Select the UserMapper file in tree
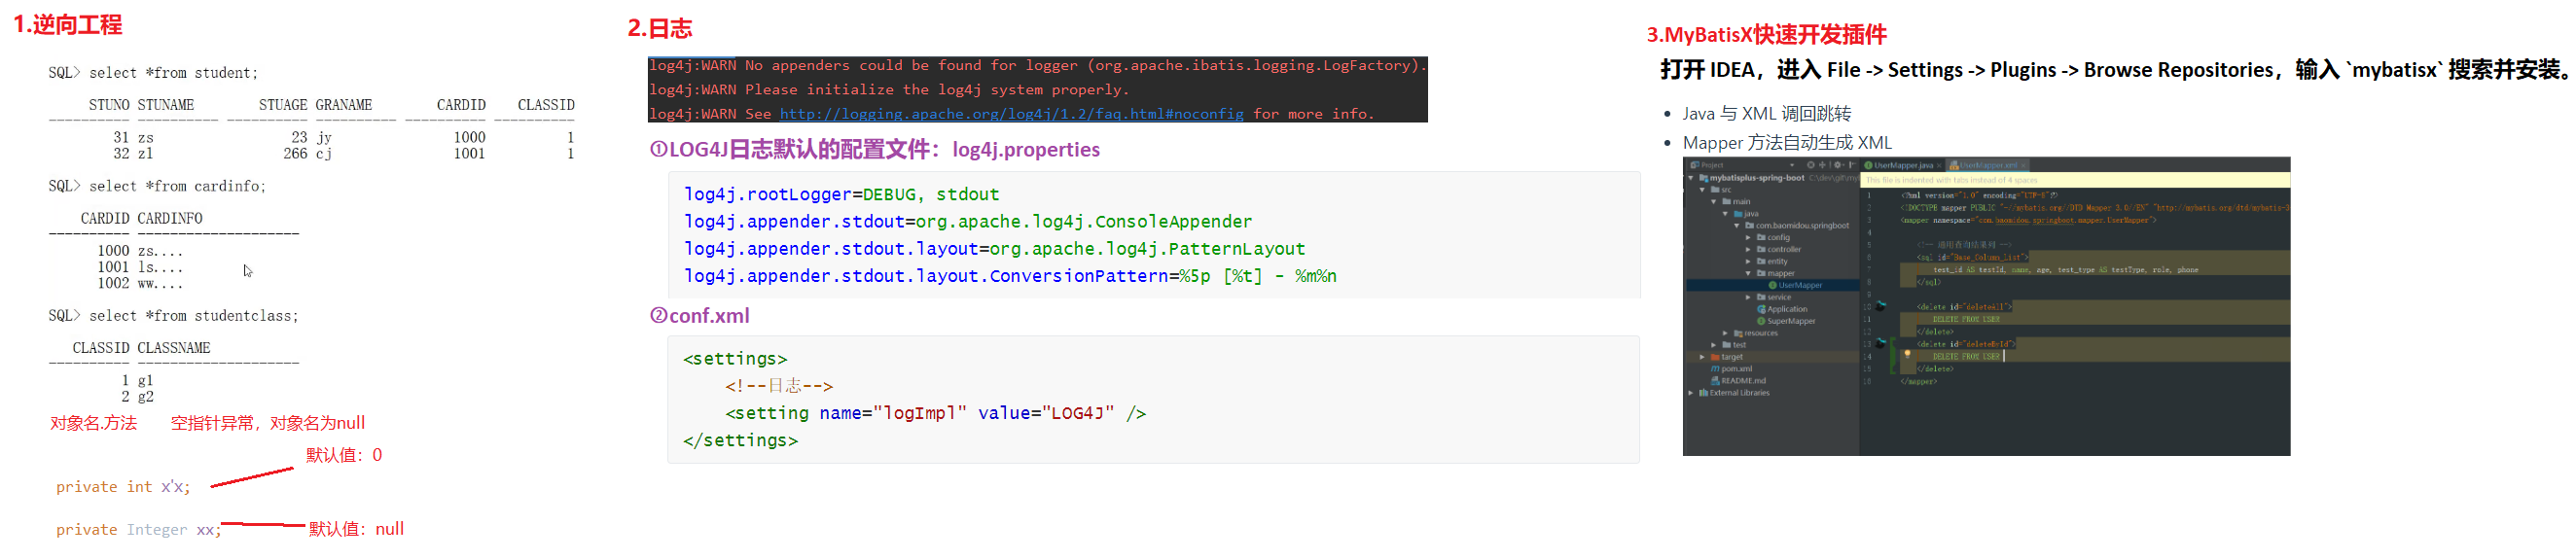Image resolution: width=2576 pixels, height=560 pixels. click(x=1799, y=285)
